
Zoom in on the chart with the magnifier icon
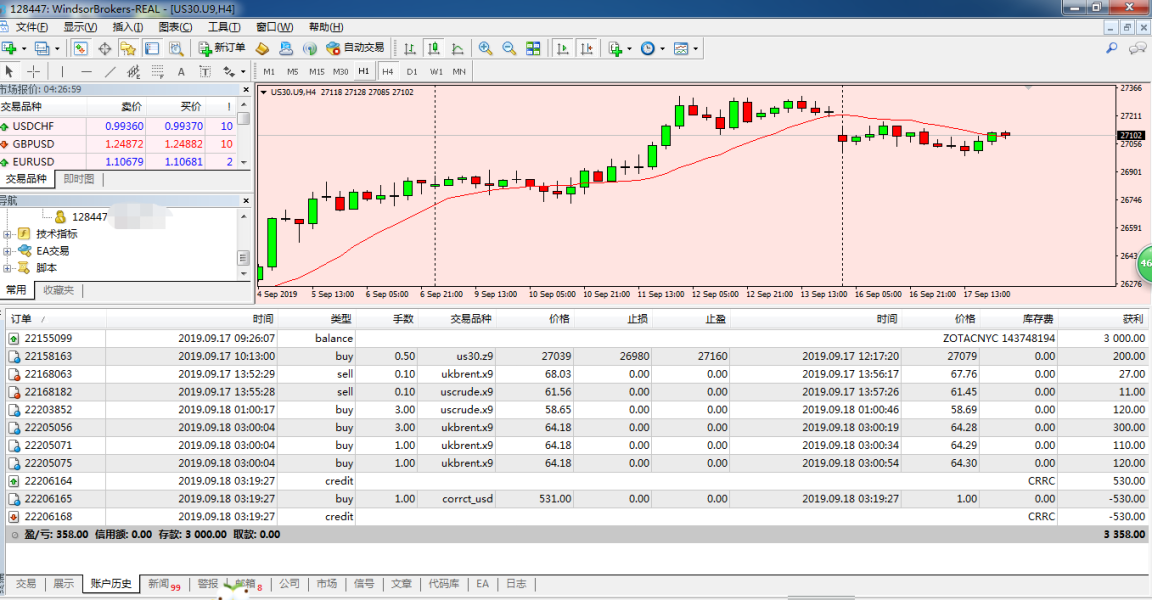pyautogui.click(x=485, y=48)
